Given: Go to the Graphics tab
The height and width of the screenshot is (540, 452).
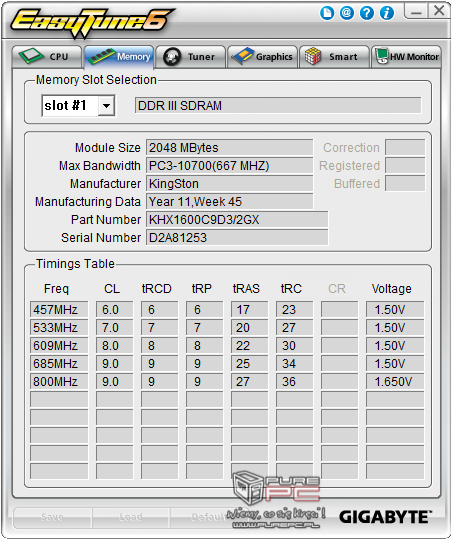Looking at the screenshot, I should point(263,57).
